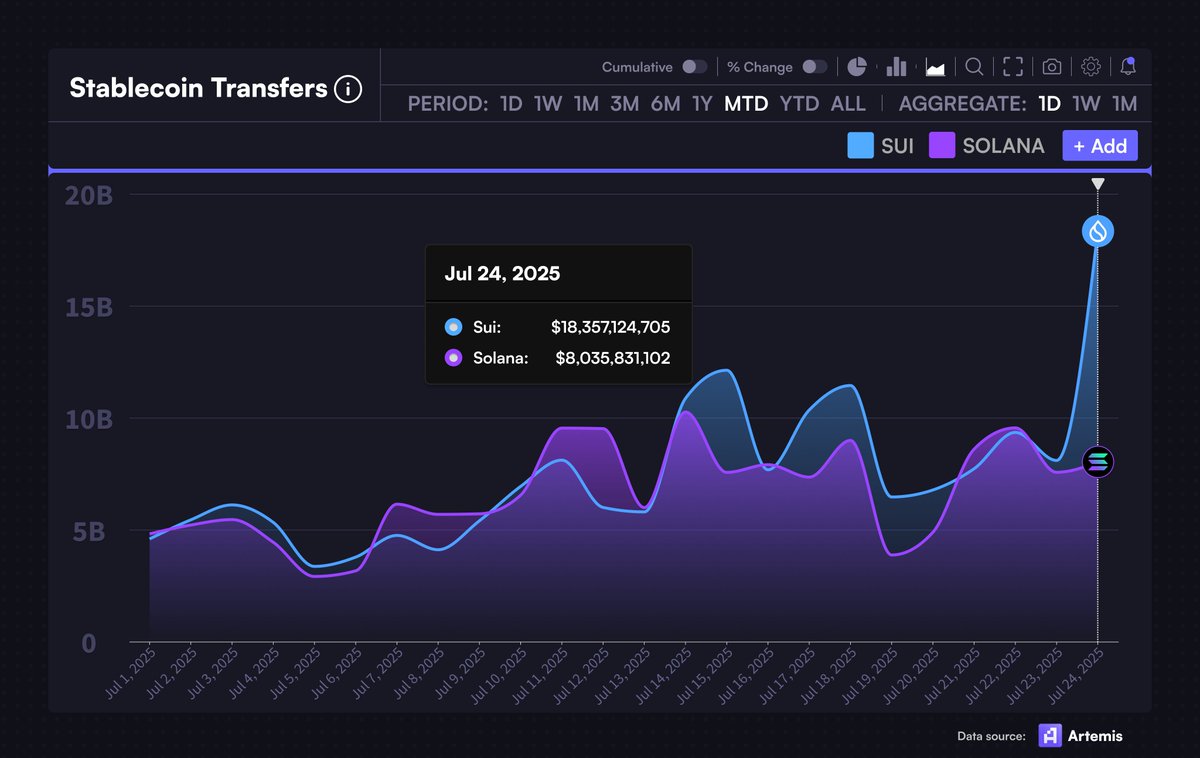Viewport: 1200px width, 758px height.
Task: Open the Stablecoin Transfers info icon
Action: [348, 89]
